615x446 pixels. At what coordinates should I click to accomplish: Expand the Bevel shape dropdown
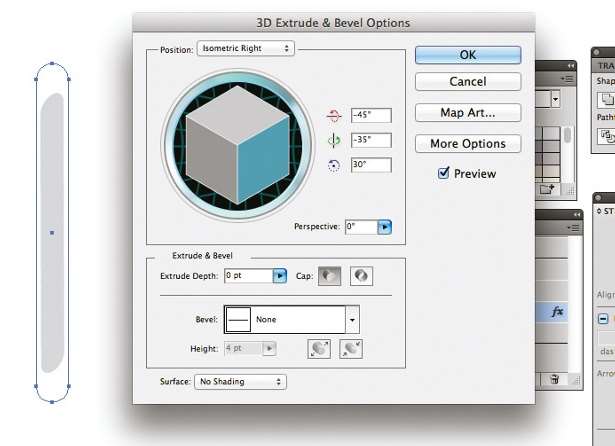click(351, 320)
